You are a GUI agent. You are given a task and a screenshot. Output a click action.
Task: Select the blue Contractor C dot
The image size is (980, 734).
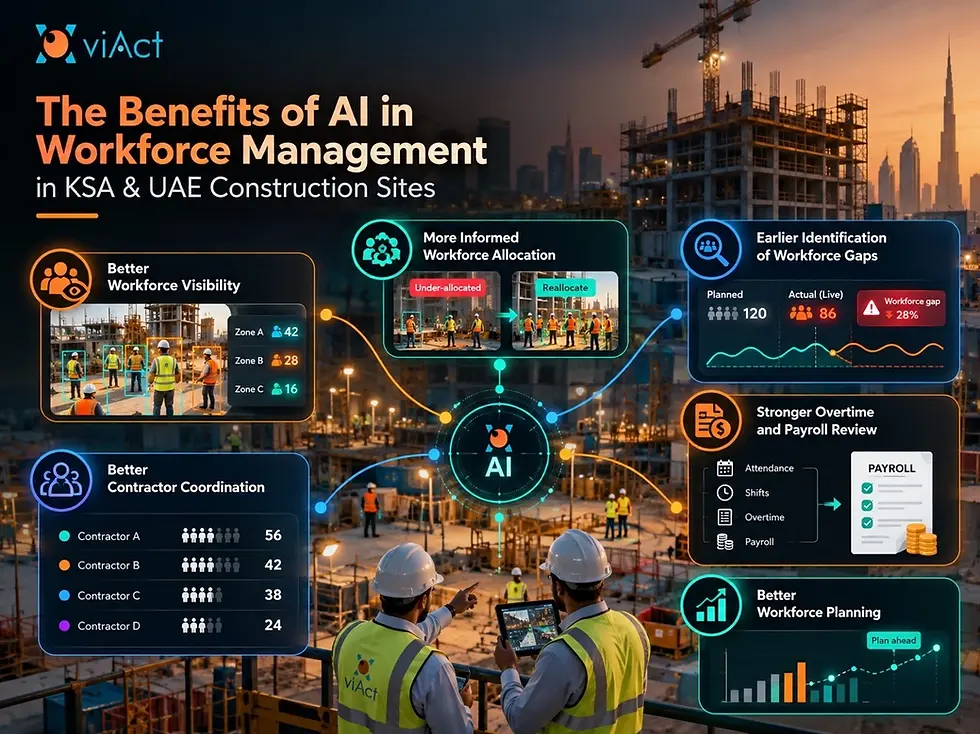pos(64,595)
